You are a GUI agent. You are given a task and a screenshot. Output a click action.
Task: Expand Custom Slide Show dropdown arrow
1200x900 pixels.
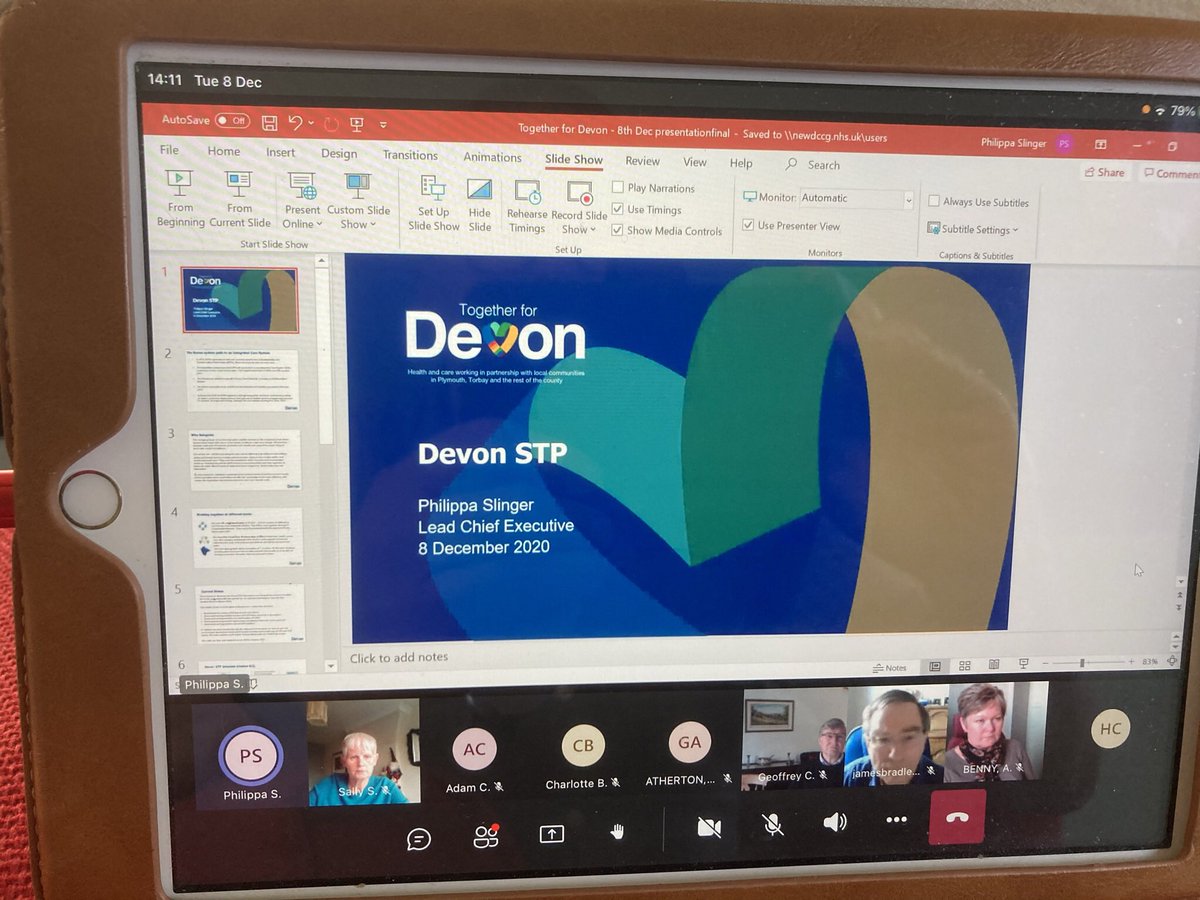[373, 225]
